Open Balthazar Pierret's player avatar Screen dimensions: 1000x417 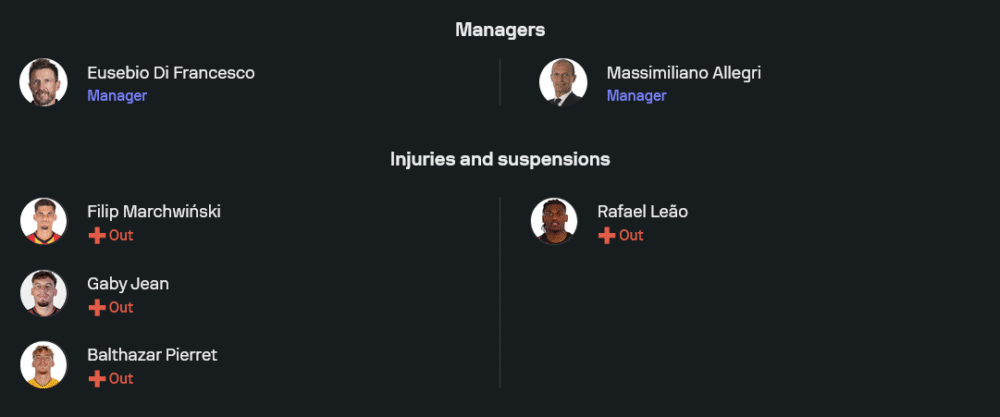(43, 365)
